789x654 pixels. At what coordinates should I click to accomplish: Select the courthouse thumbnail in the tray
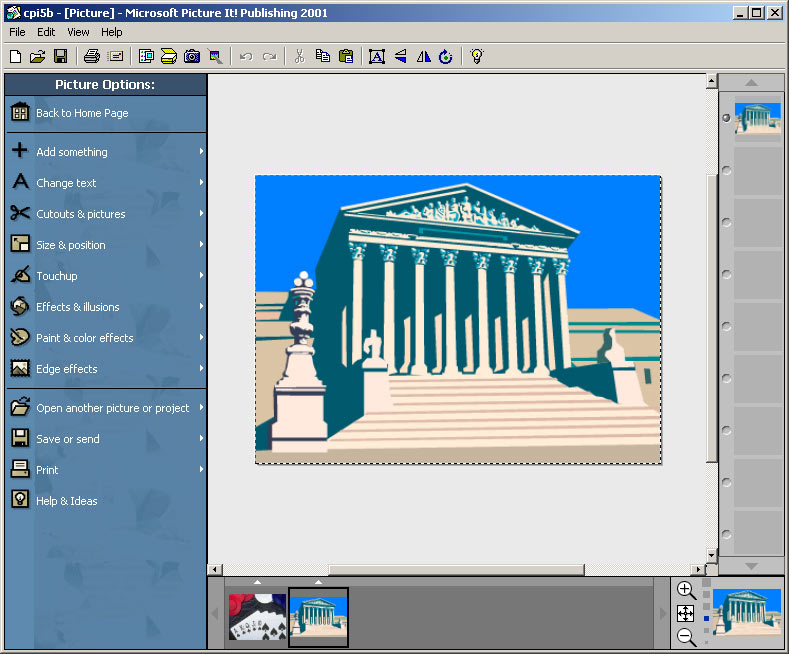tap(319, 617)
